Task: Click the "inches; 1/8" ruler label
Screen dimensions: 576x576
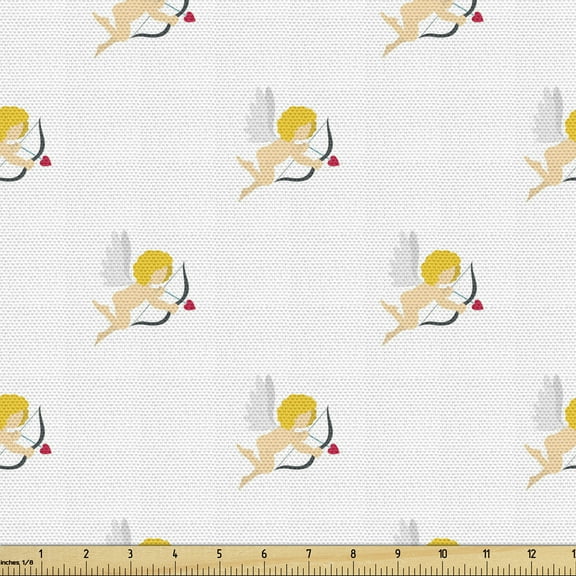Action: click(x=17, y=562)
